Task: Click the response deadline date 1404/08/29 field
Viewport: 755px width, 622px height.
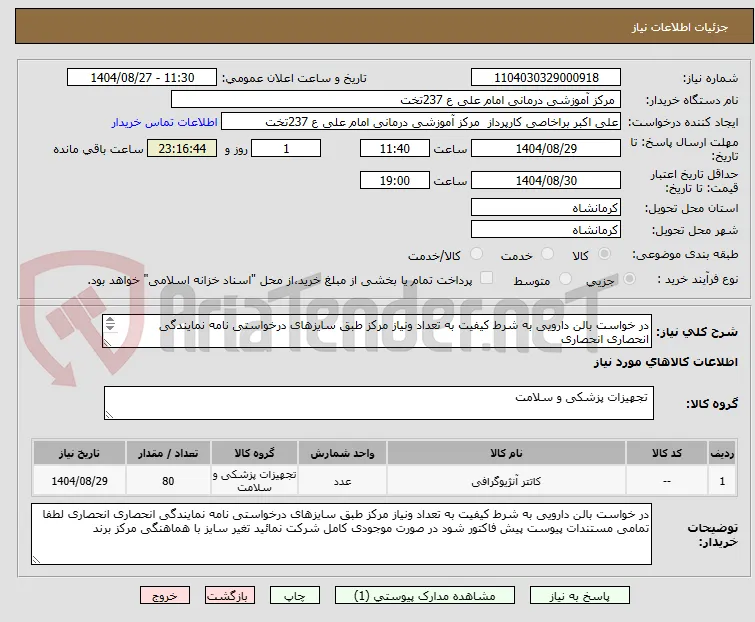Action: pyautogui.click(x=546, y=148)
